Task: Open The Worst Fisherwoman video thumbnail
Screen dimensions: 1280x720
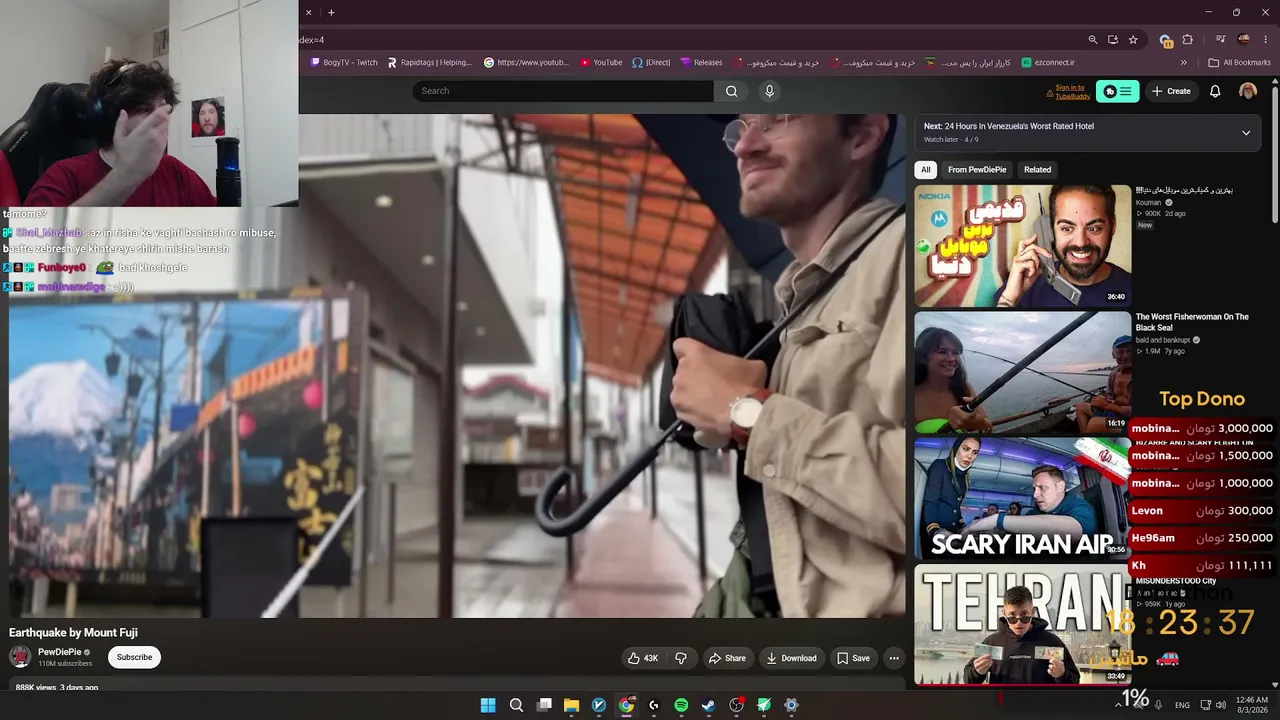Action: click(1022, 372)
